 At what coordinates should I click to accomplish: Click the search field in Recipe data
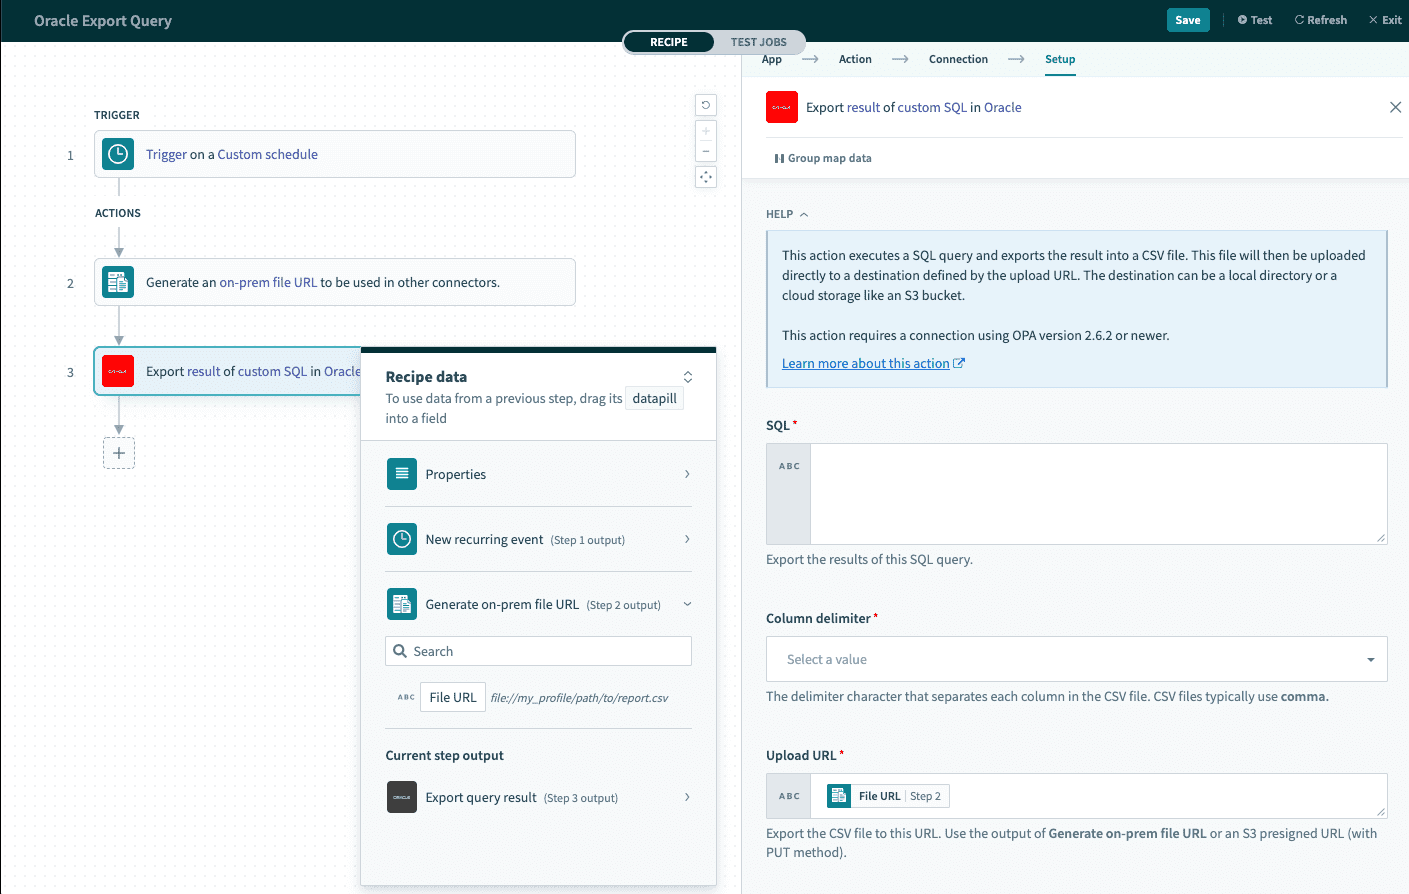pyautogui.click(x=538, y=651)
